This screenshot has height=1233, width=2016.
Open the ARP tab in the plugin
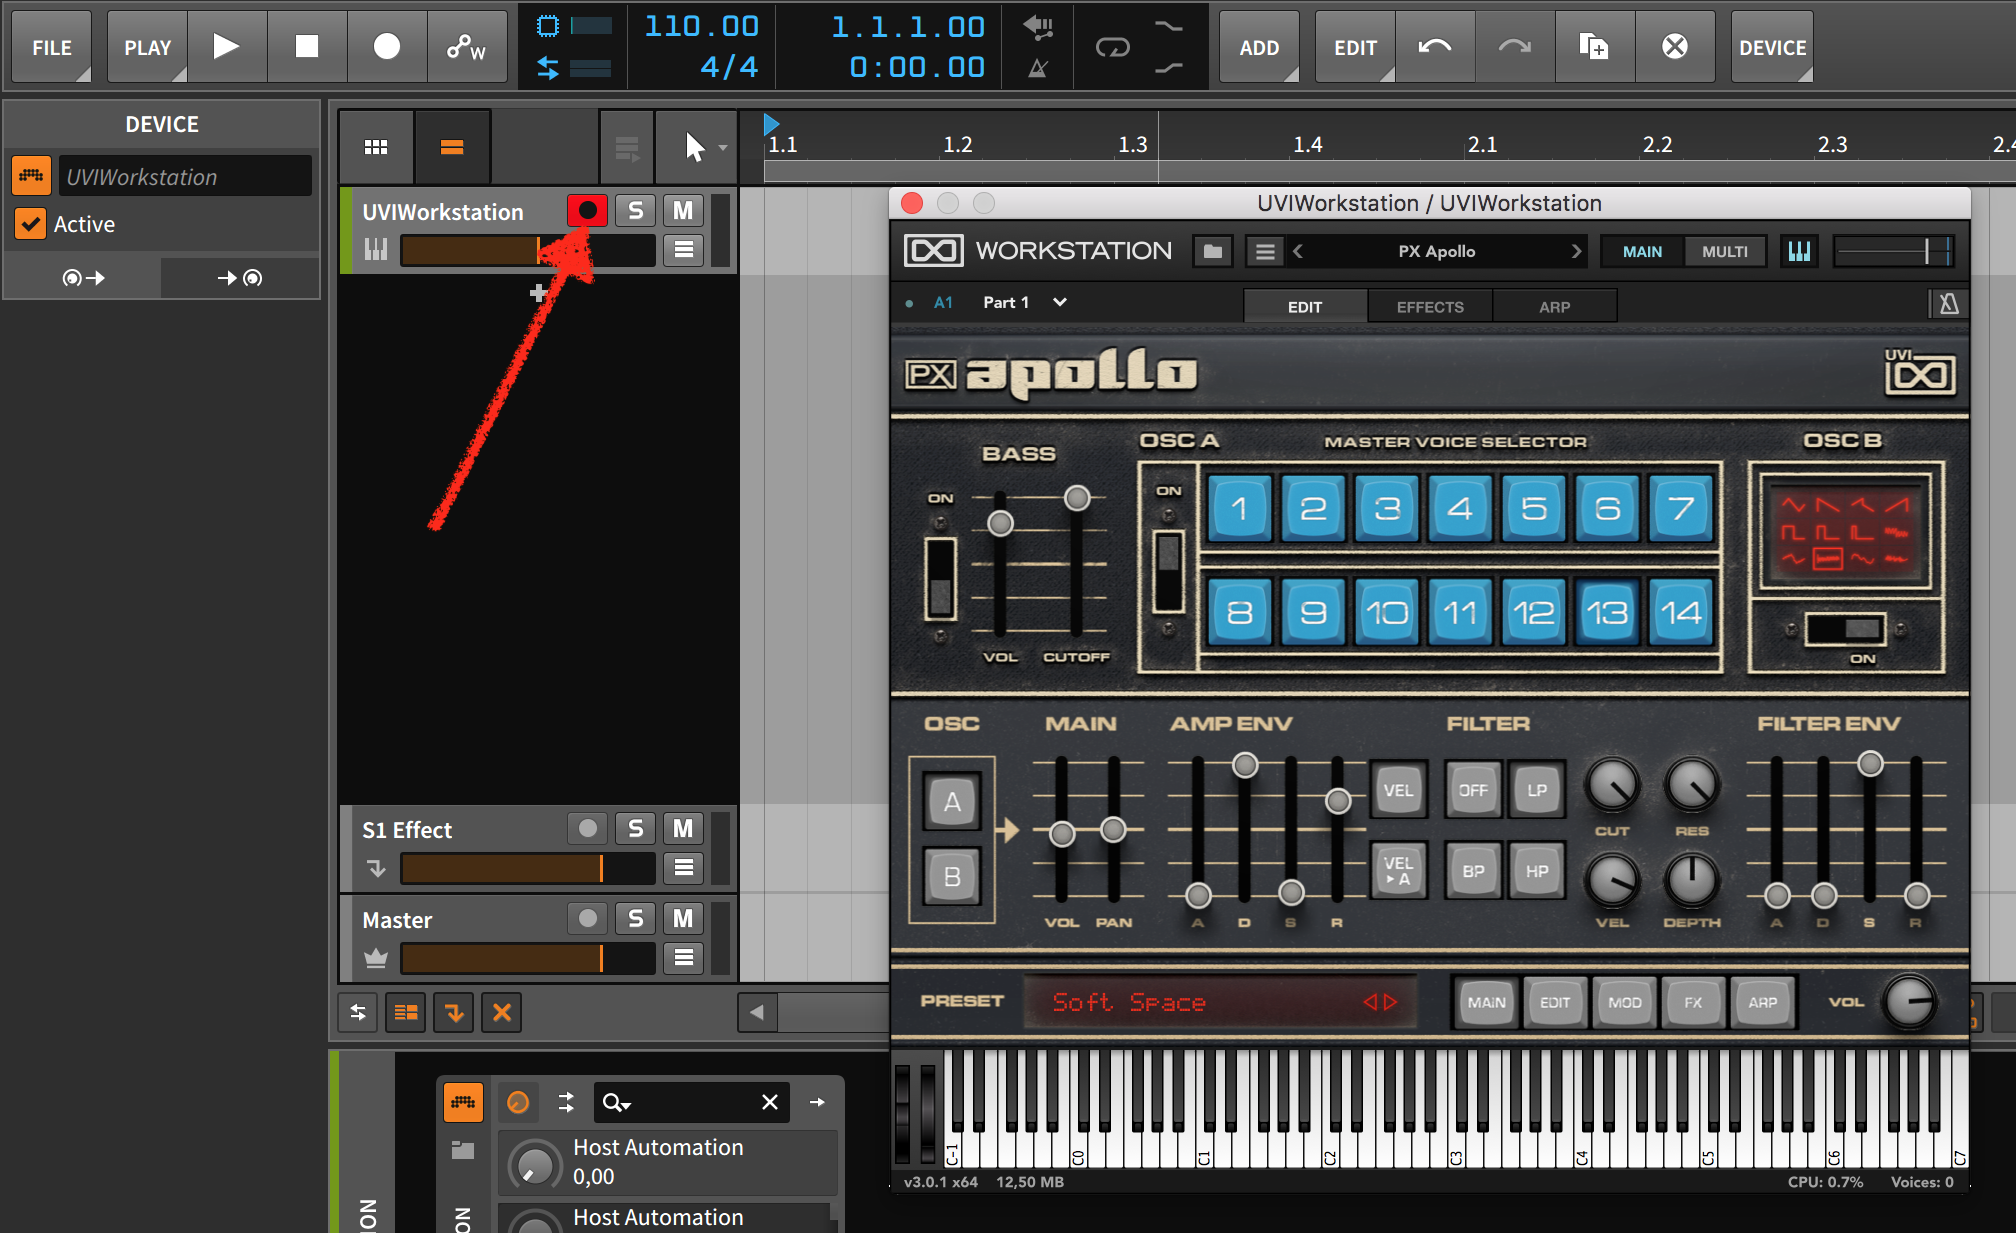coord(1554,307)
